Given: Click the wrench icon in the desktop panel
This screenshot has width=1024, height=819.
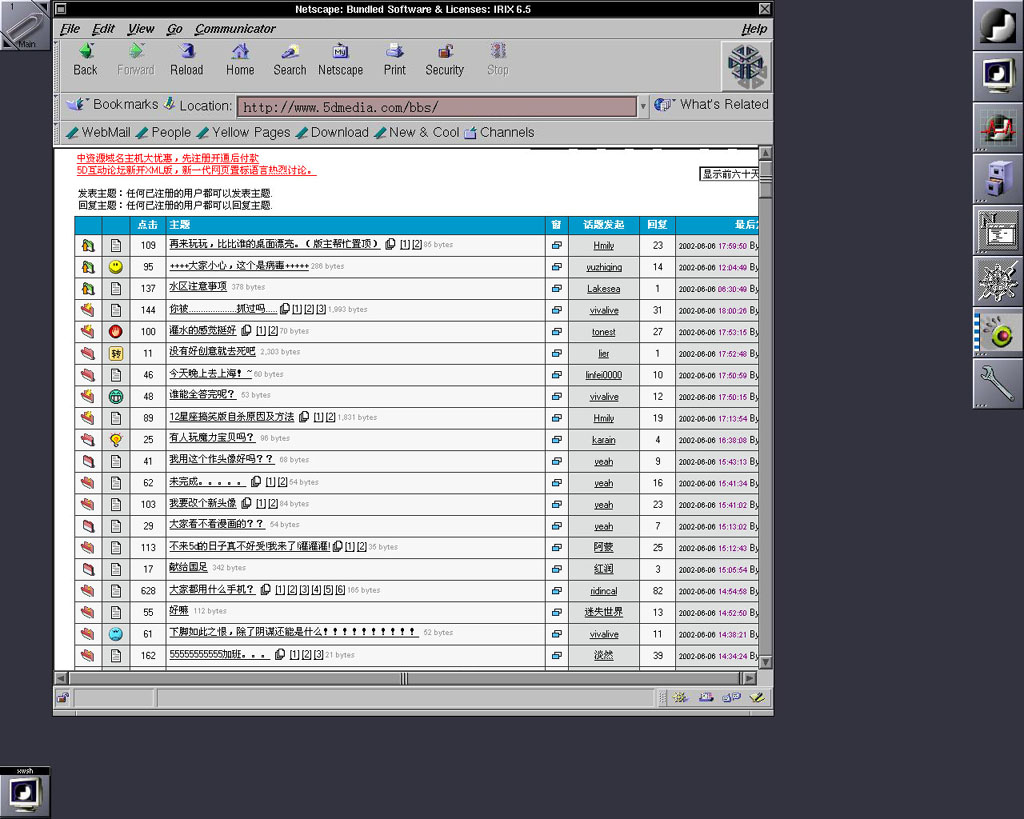Looking at the screenshot, I should (x=998, y=383).
